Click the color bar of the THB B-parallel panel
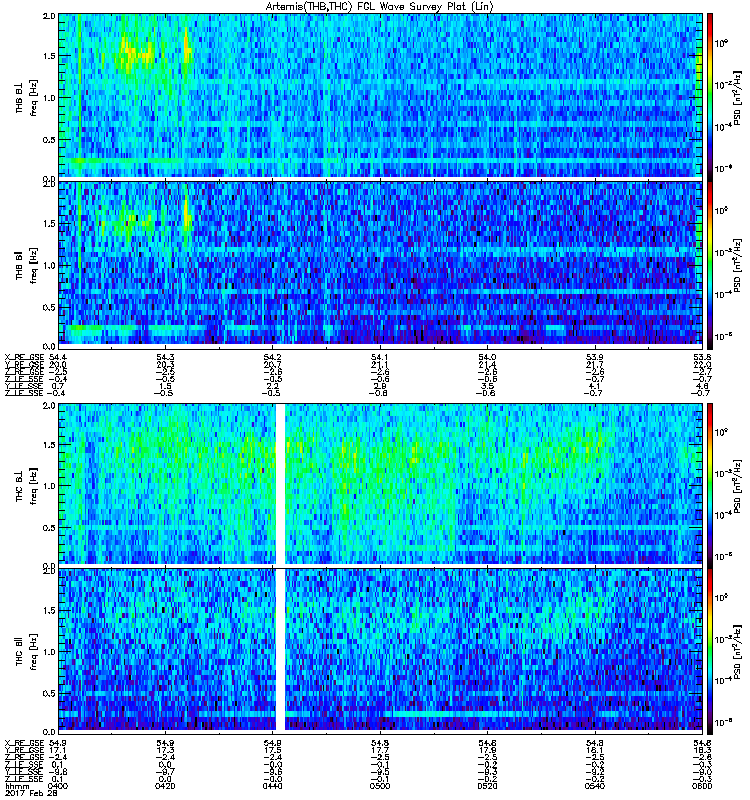This screenshot has width=750, height=800. (x=709, y=265)
